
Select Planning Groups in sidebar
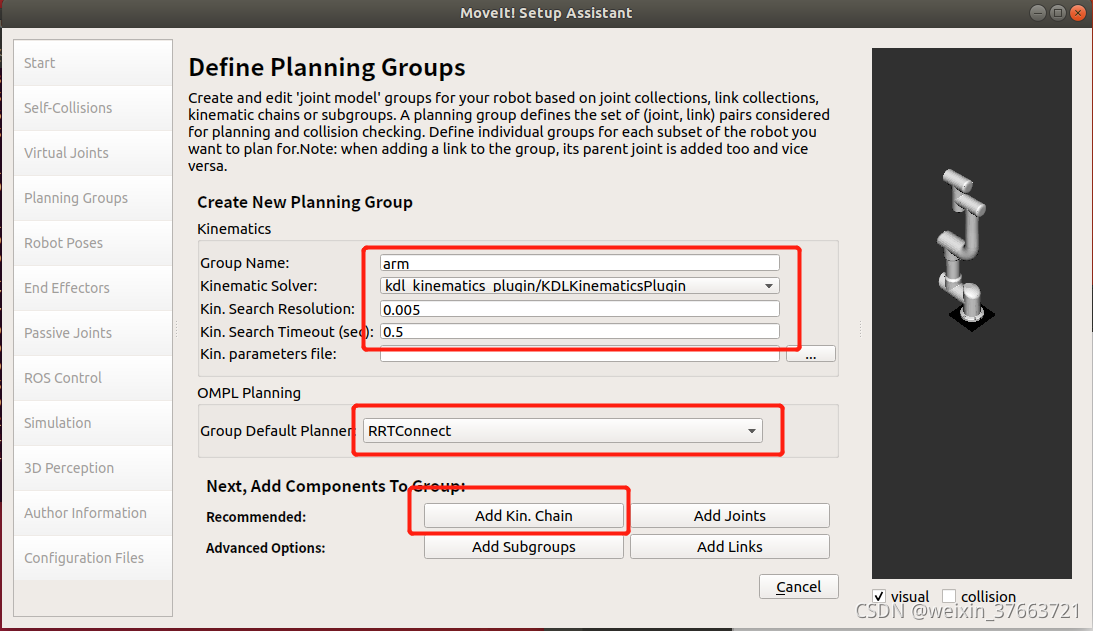pyautogui.click(x=93, y=198)
